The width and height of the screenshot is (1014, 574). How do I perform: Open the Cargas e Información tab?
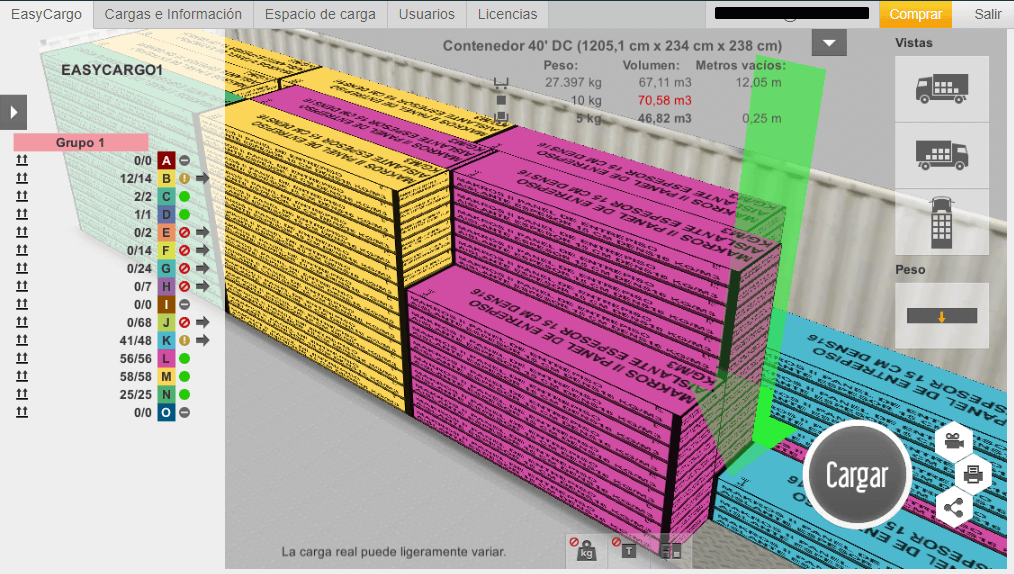pyautogui.click(x=173, y=14)
